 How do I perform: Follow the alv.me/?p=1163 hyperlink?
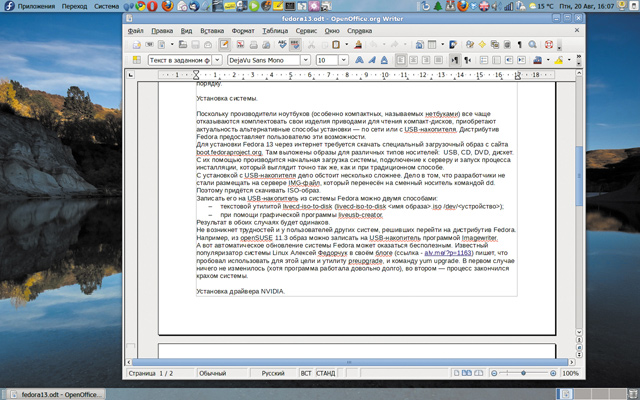click(448, 253)
